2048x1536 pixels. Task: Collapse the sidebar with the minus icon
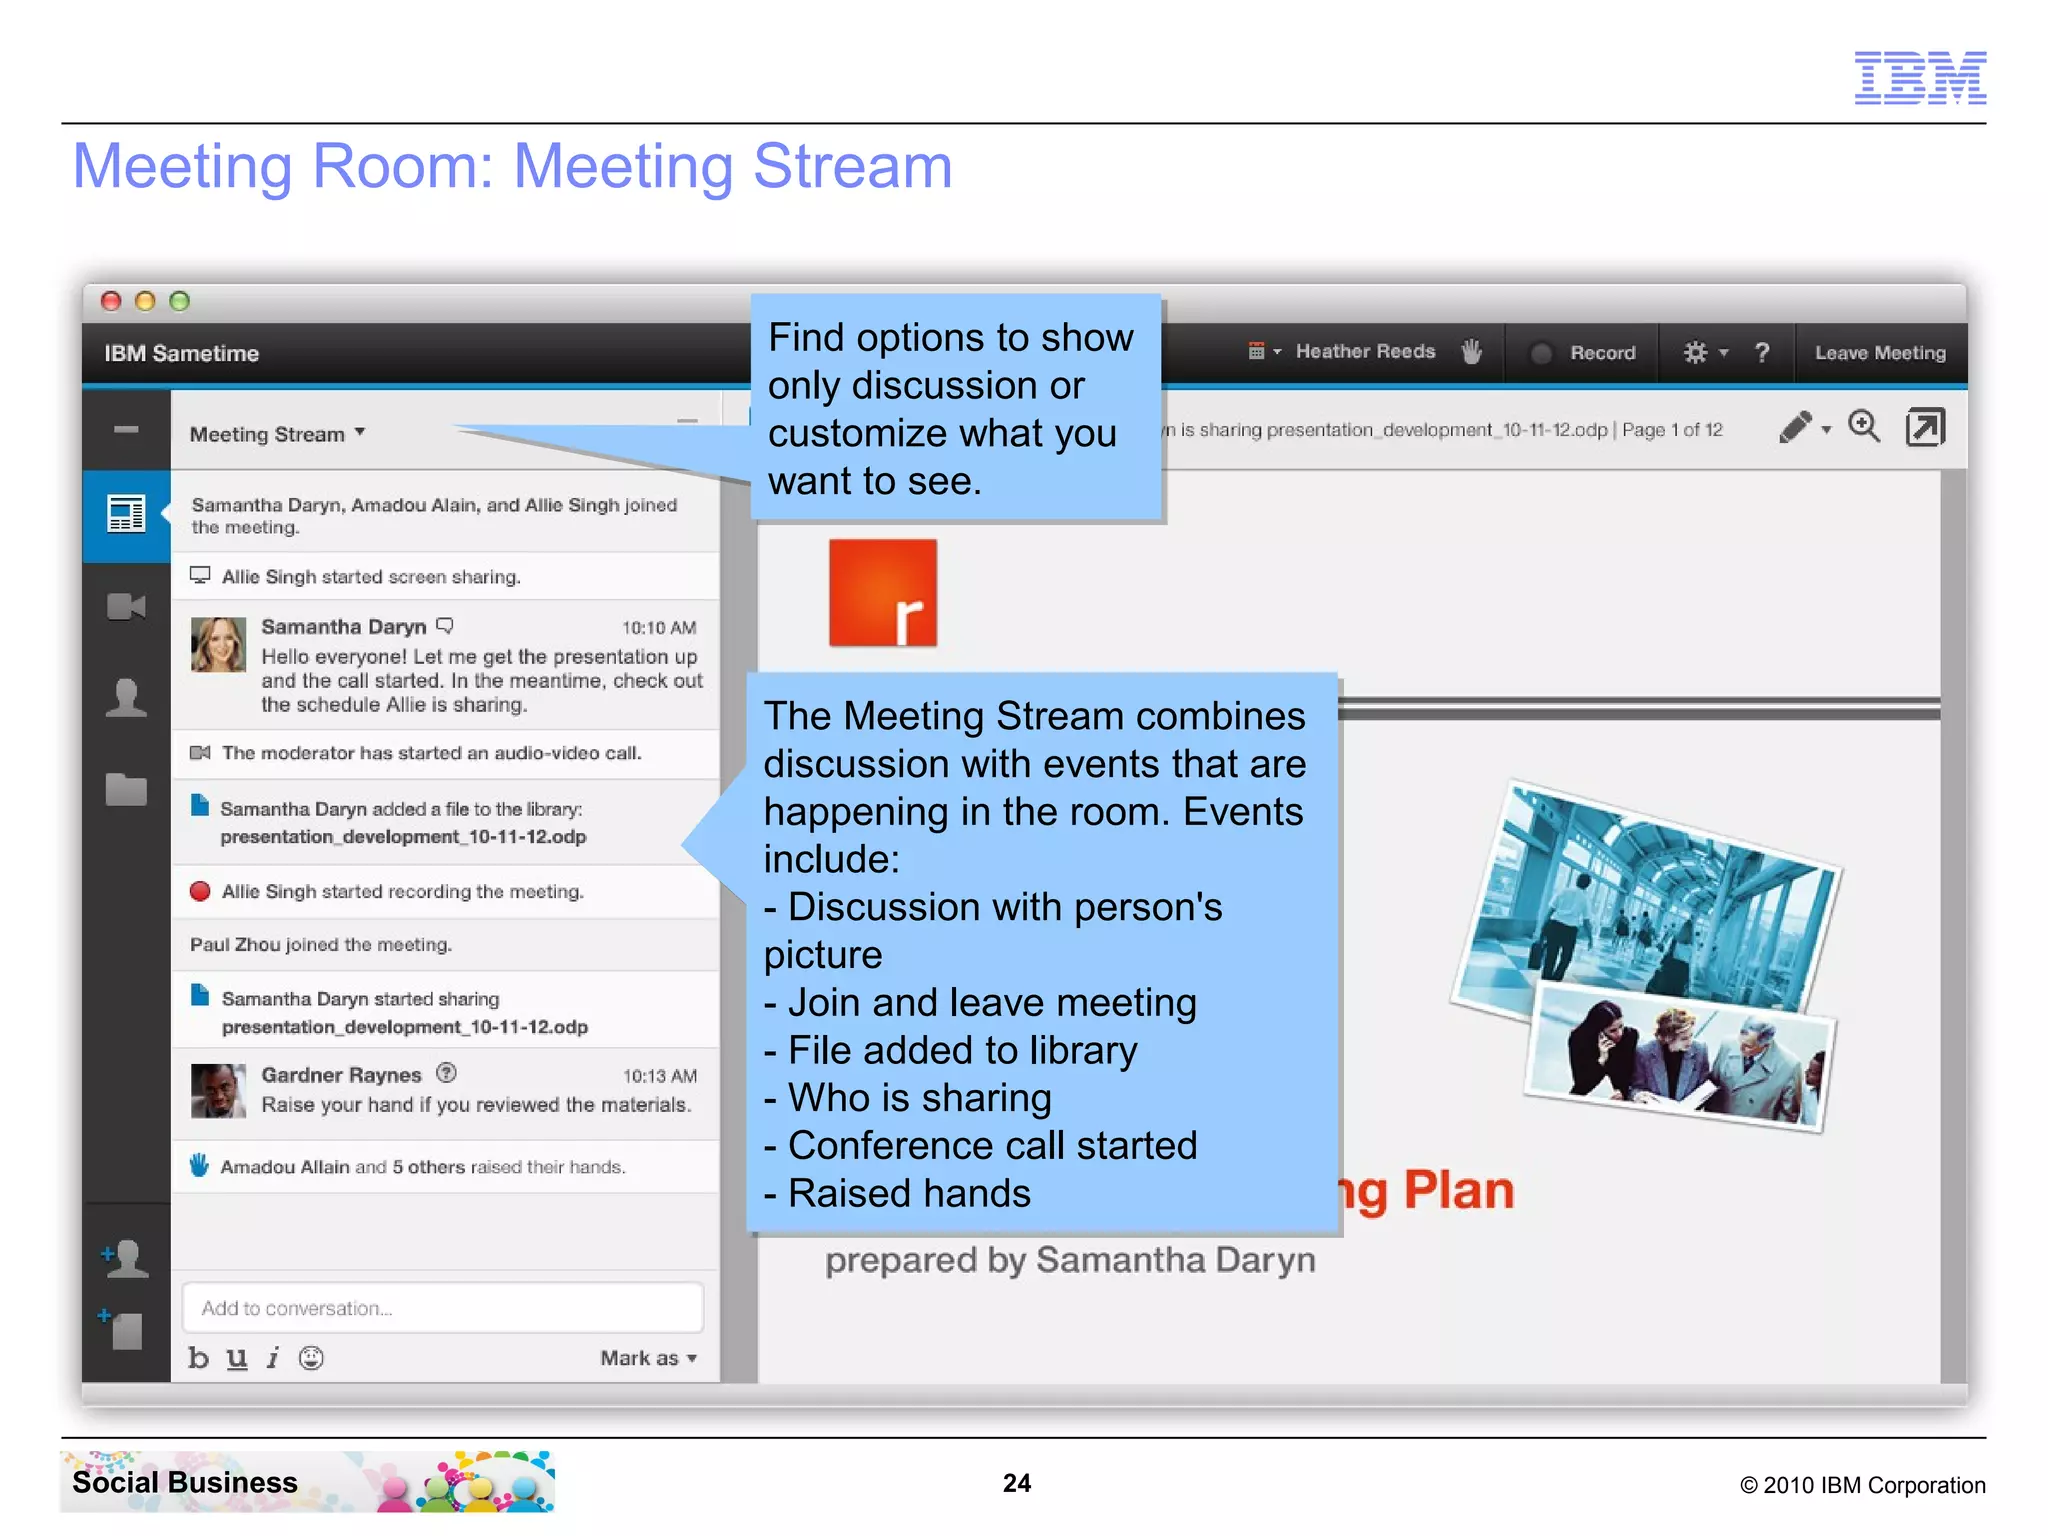(x=126, y=430)
